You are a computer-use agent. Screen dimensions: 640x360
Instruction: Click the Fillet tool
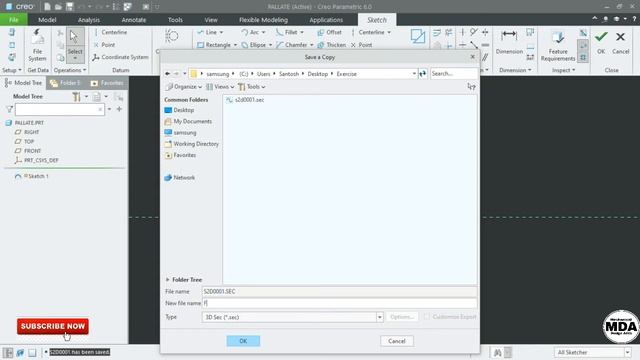pos(290,32)
